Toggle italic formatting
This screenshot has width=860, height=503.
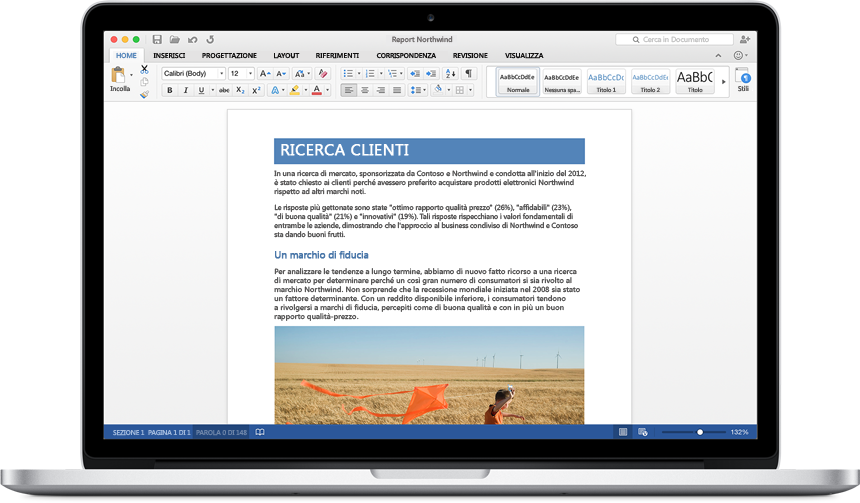point(185,91)
